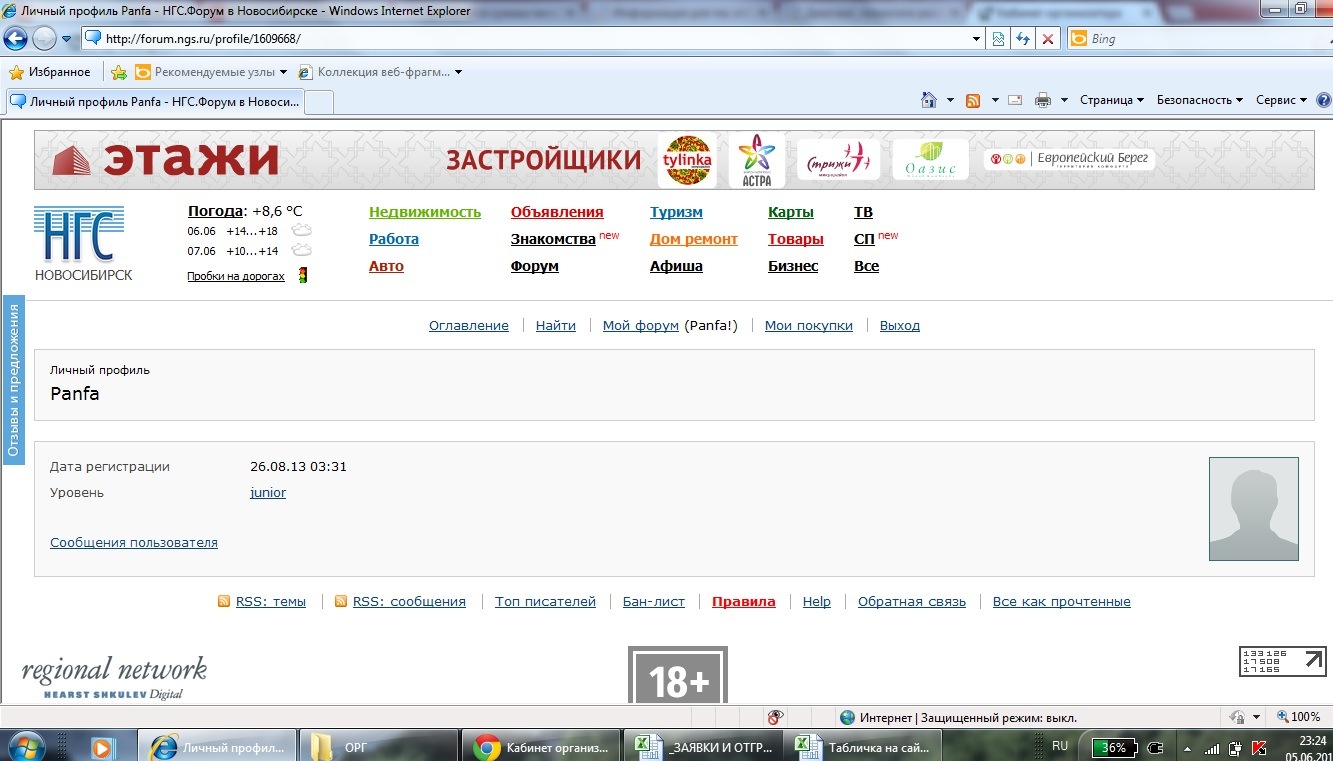This screenshot has width=1333, height=761.
Task: Add page to favorites bar star icon
Action: tap(118, 72)
